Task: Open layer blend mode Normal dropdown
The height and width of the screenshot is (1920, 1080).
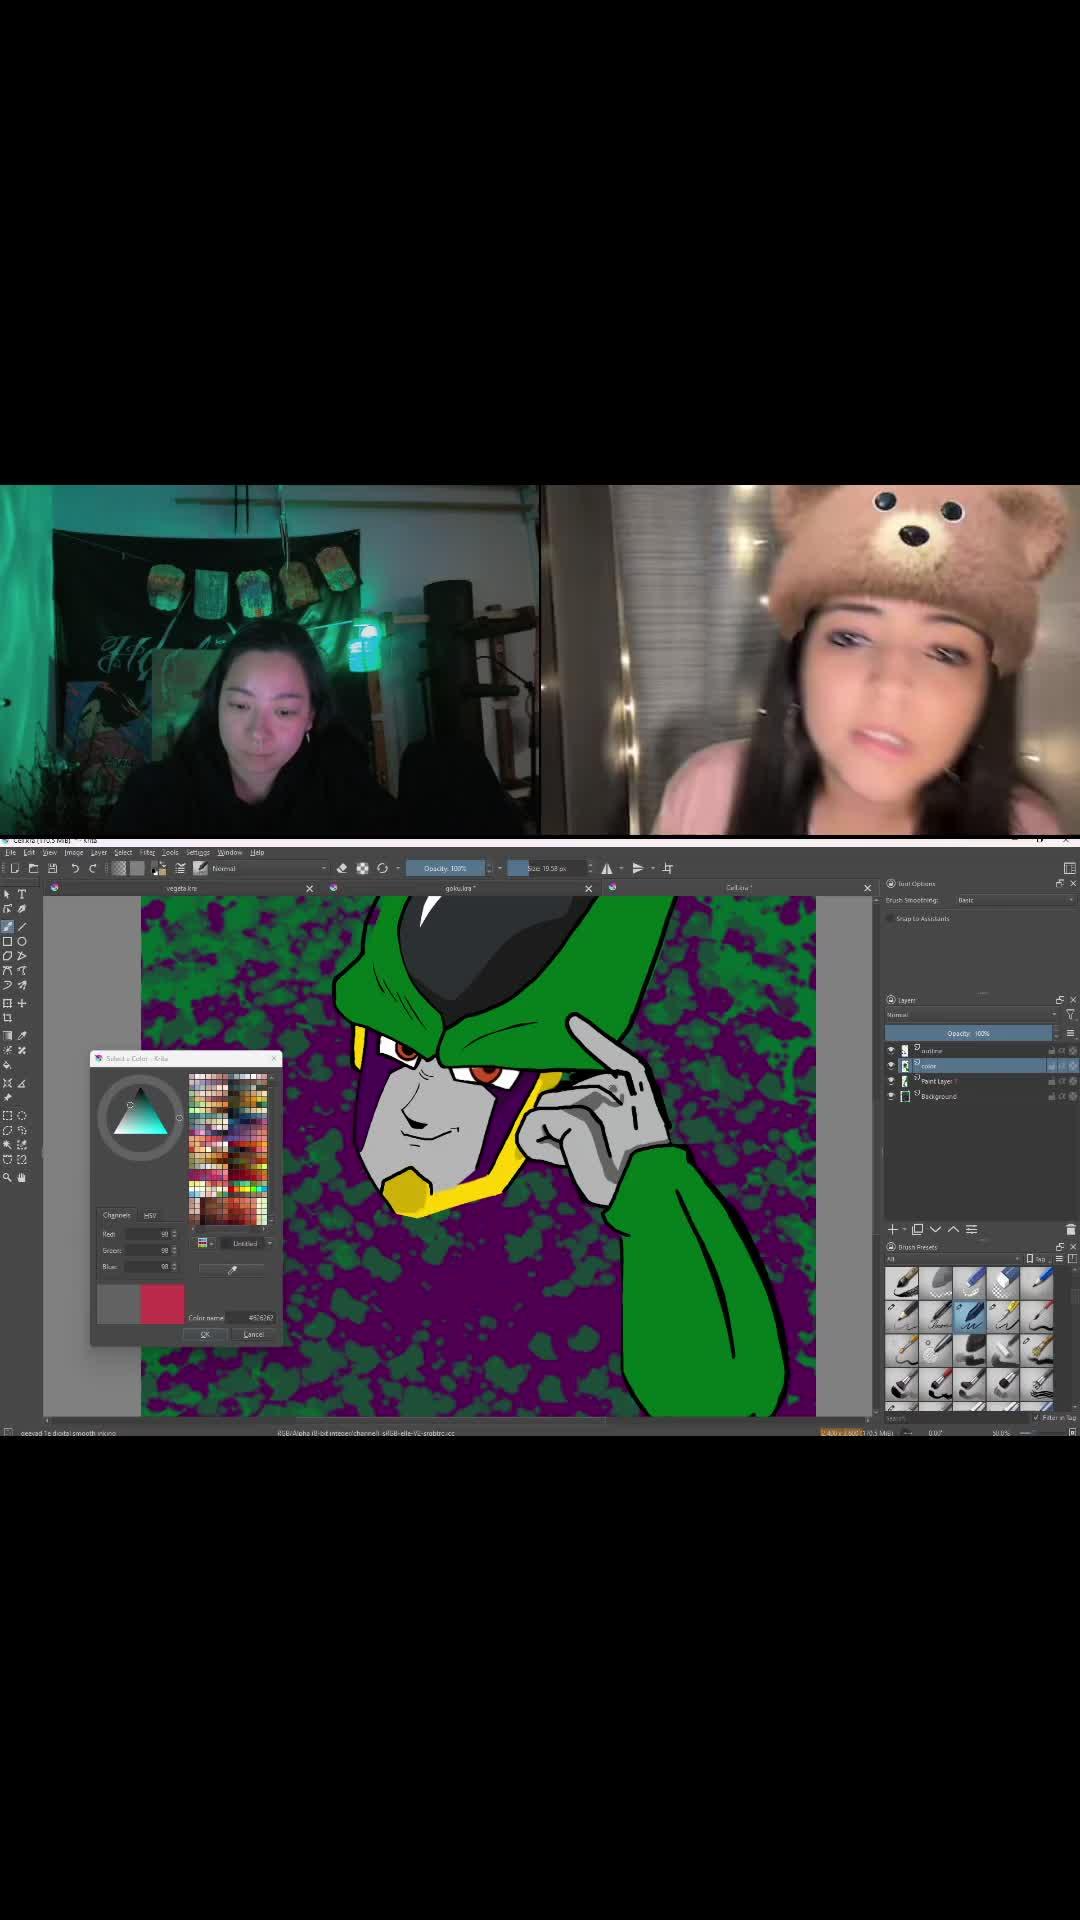Action: tap(971, 1014)
